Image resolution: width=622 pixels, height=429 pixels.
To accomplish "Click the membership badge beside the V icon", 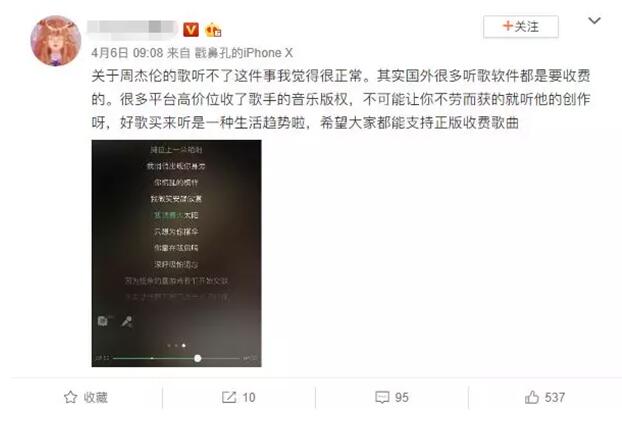I will point(213,30).
